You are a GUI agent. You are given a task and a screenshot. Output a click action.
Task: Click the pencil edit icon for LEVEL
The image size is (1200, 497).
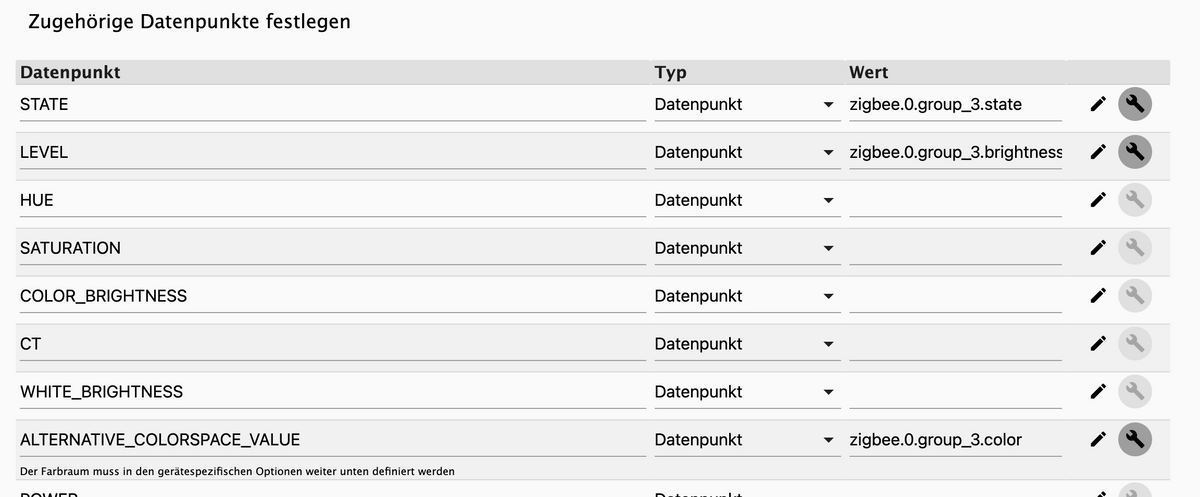coord(1098,152)
